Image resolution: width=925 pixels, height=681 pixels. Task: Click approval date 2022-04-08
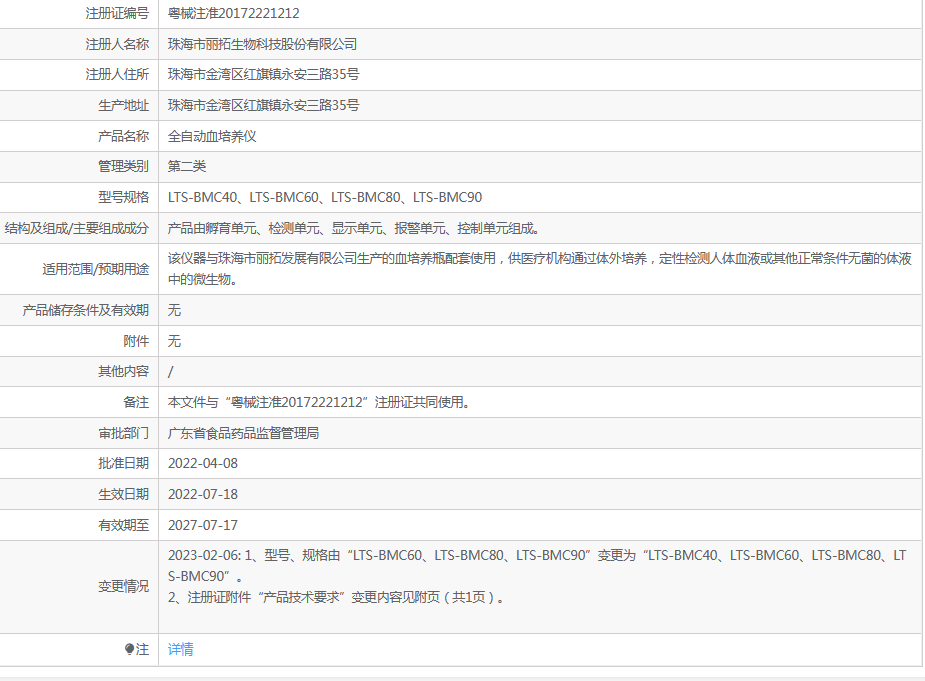(203, 464)
